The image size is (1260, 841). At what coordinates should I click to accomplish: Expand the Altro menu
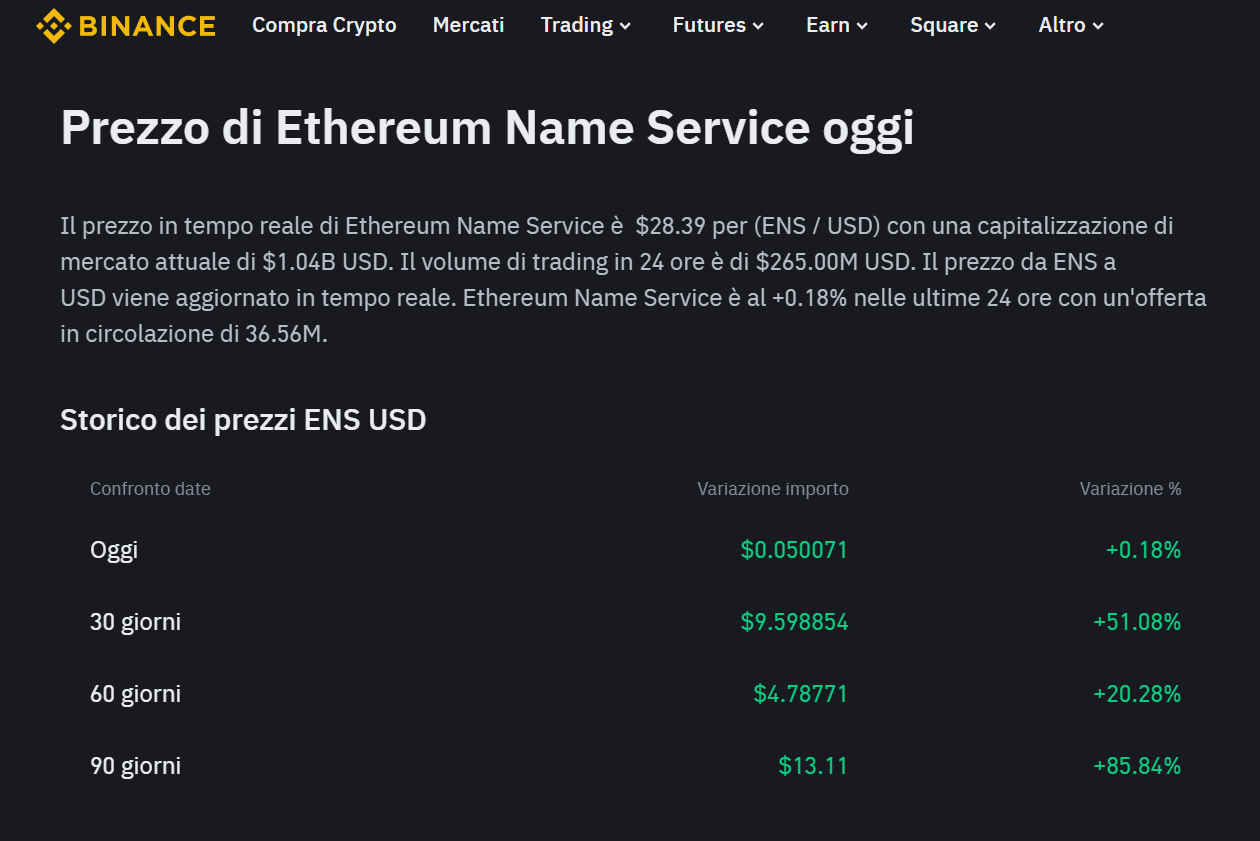coord(1071,25)
